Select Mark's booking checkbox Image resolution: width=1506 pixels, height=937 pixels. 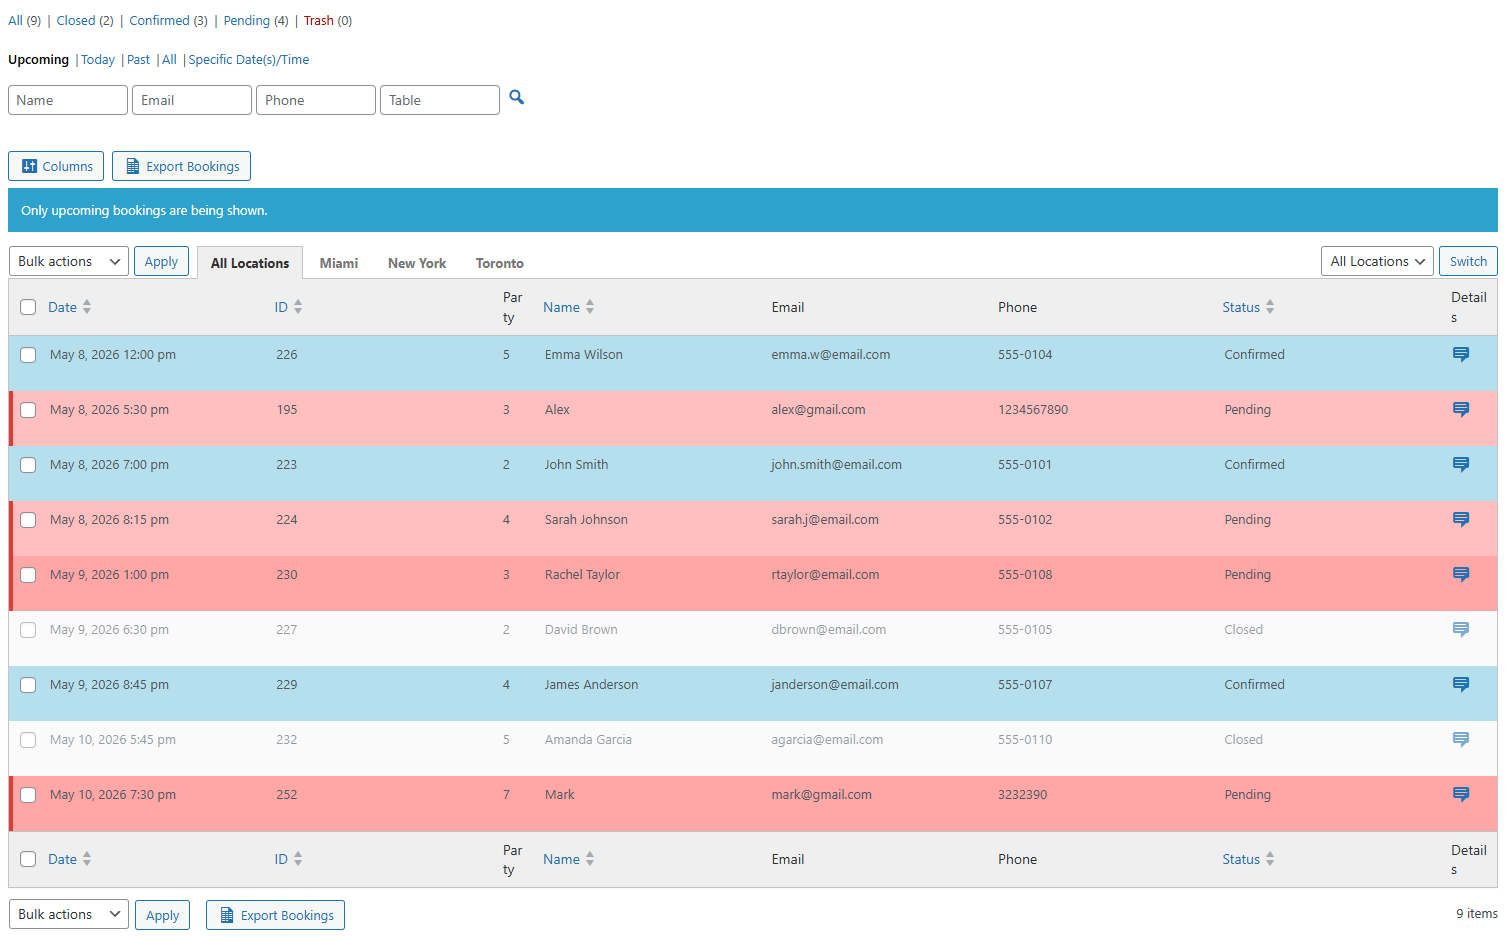[x=28, y=795]
